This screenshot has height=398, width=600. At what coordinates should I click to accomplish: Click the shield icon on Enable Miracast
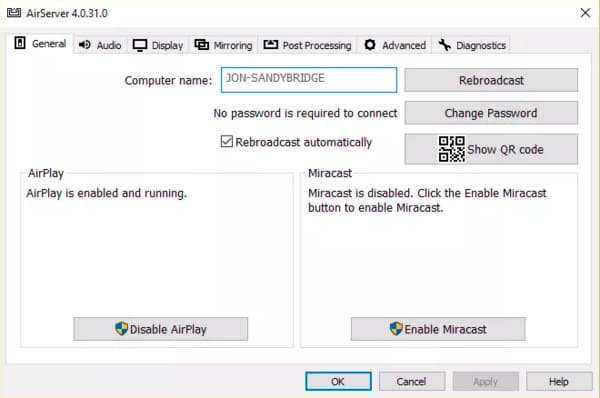pyautogui.click(x=396, y=328)
